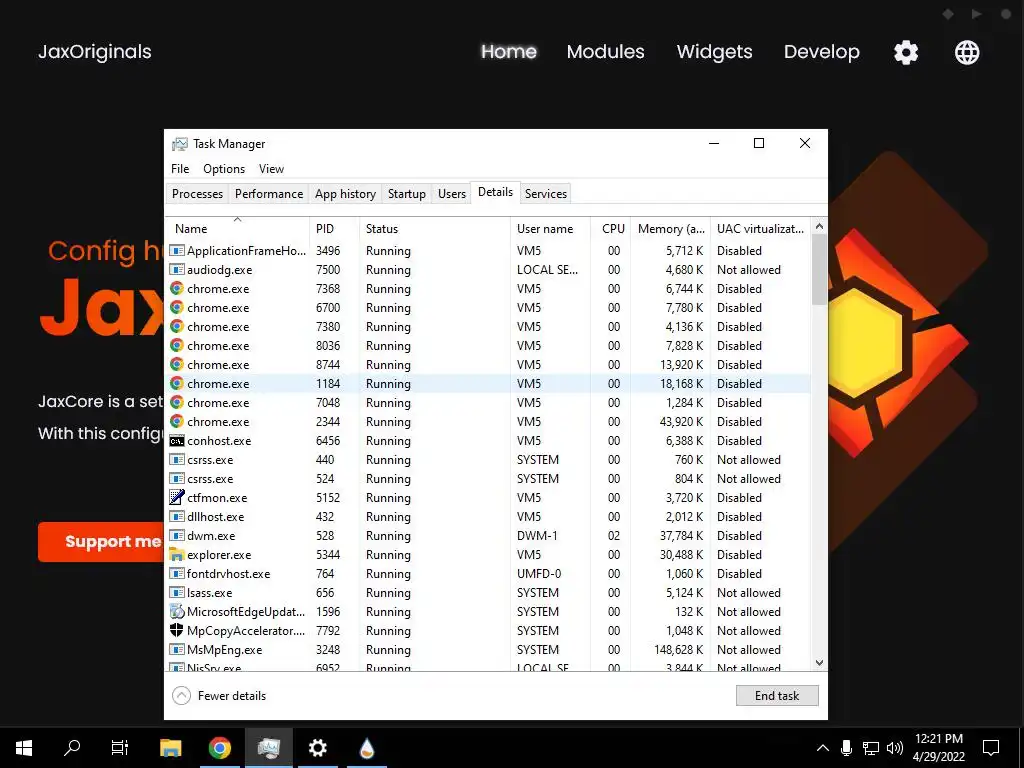Select csrss.exe row with PID 440
The image size is (1024, 768).
point(488,460)
